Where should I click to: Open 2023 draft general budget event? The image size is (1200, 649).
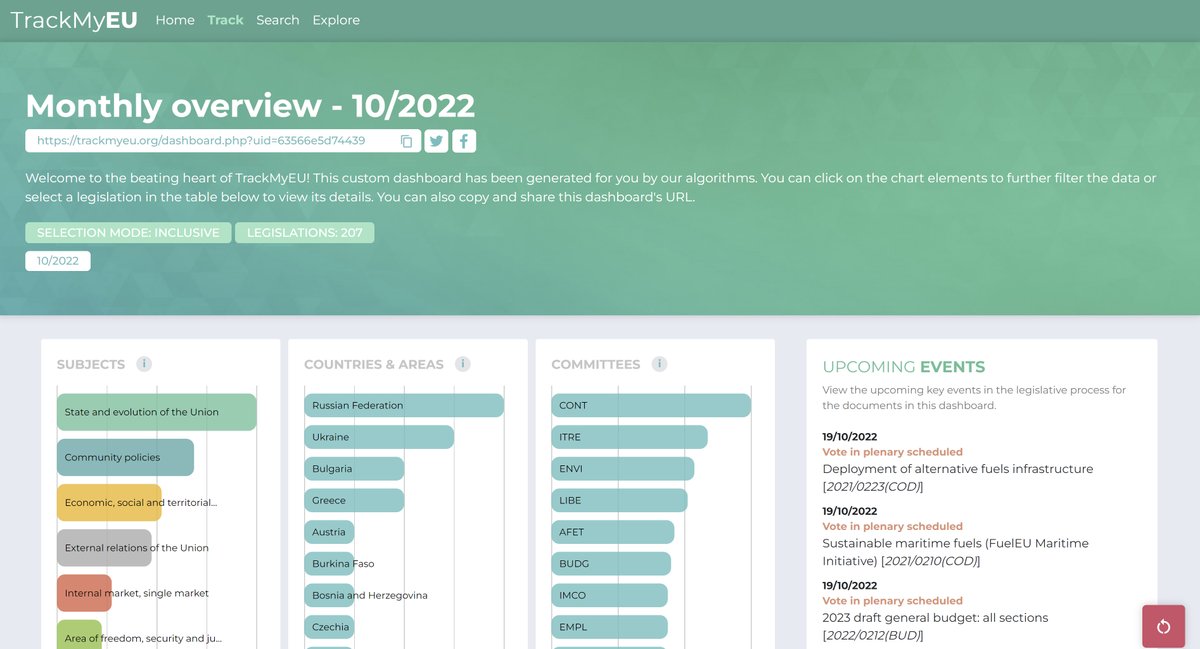tap(935, 626)
